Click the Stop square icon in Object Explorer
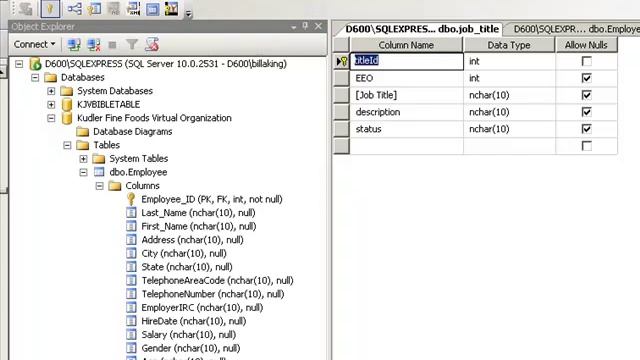640x360 pixels. (113, 45)
